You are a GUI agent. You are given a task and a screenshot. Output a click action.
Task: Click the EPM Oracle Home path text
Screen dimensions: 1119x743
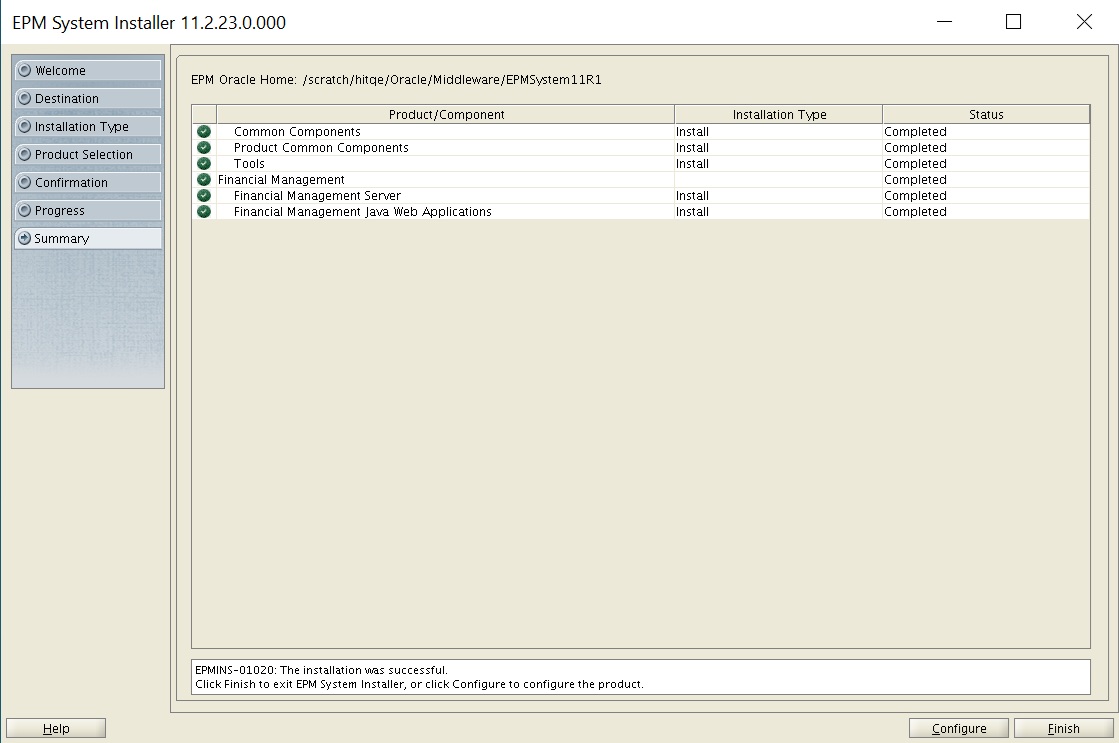point(452,79)
